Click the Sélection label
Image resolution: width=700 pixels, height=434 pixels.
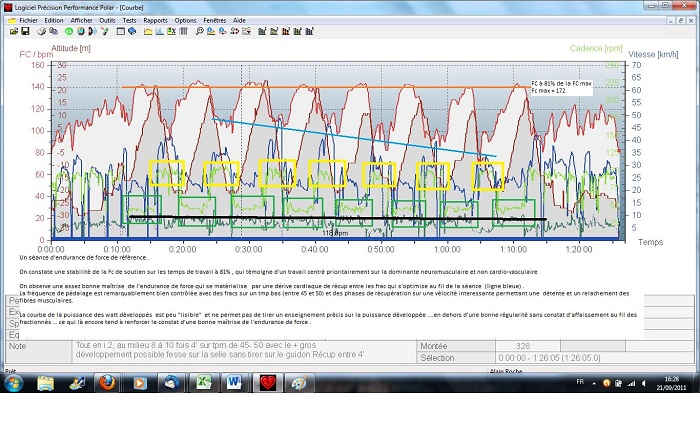[x=437, y=358]
